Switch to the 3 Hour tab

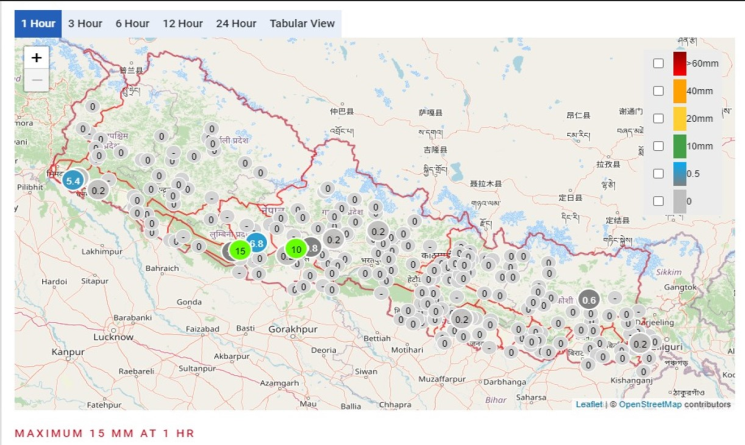(x=85, y=24)
